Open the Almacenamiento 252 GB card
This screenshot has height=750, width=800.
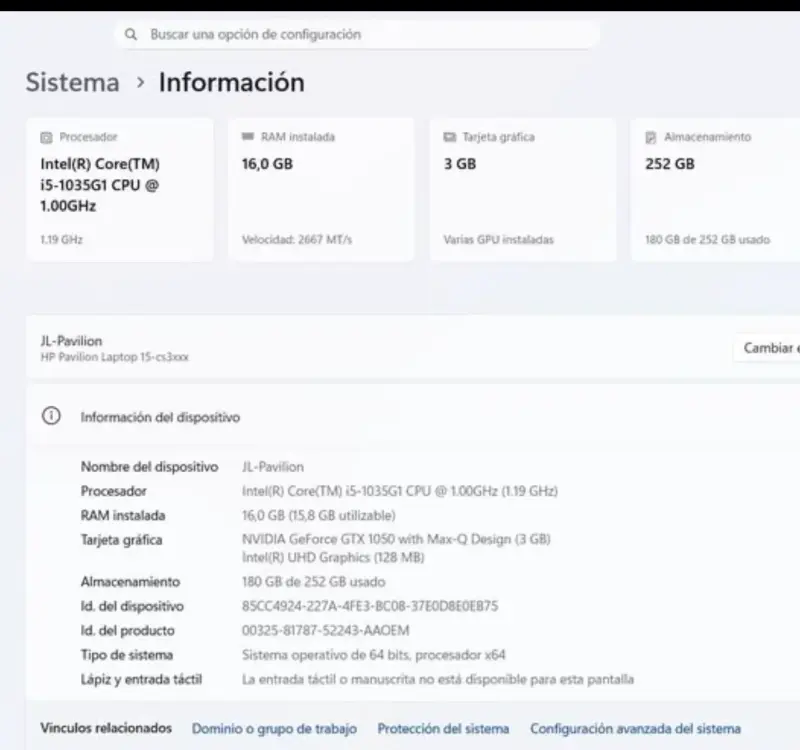(715, 190)
